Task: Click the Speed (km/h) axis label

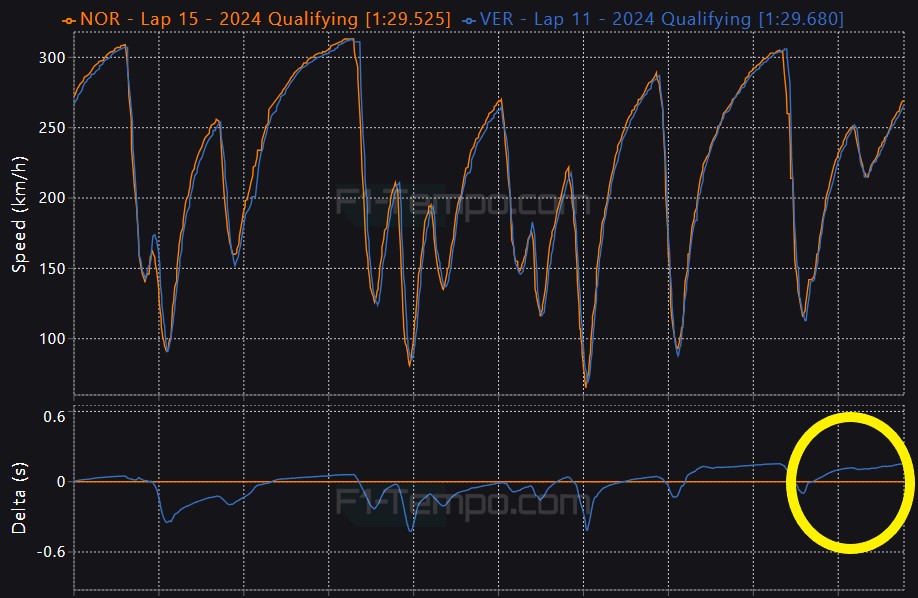Action: pyautogui.click(x=19, y=214)
